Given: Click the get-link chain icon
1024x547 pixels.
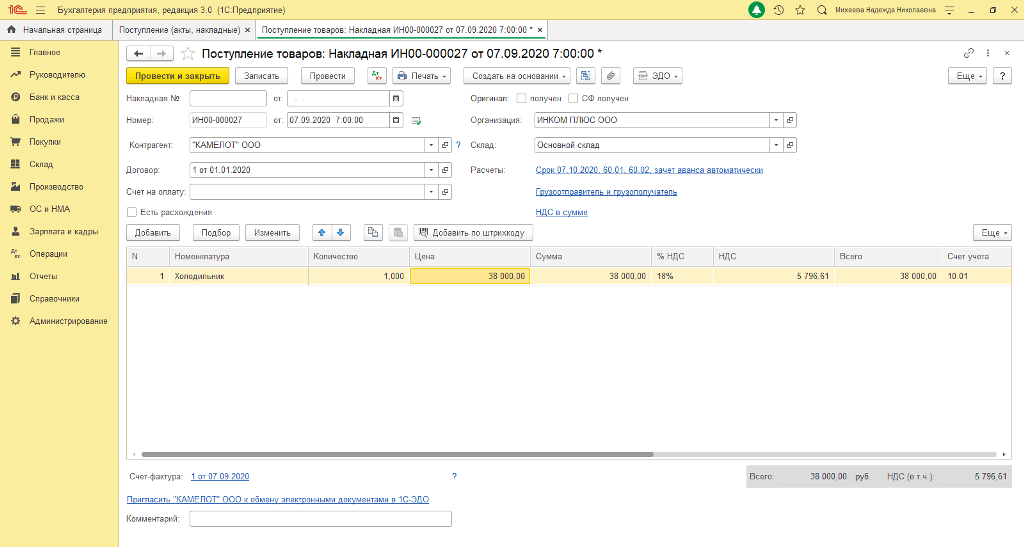Looking at the screenshot, I should click(x=968, y=53).
